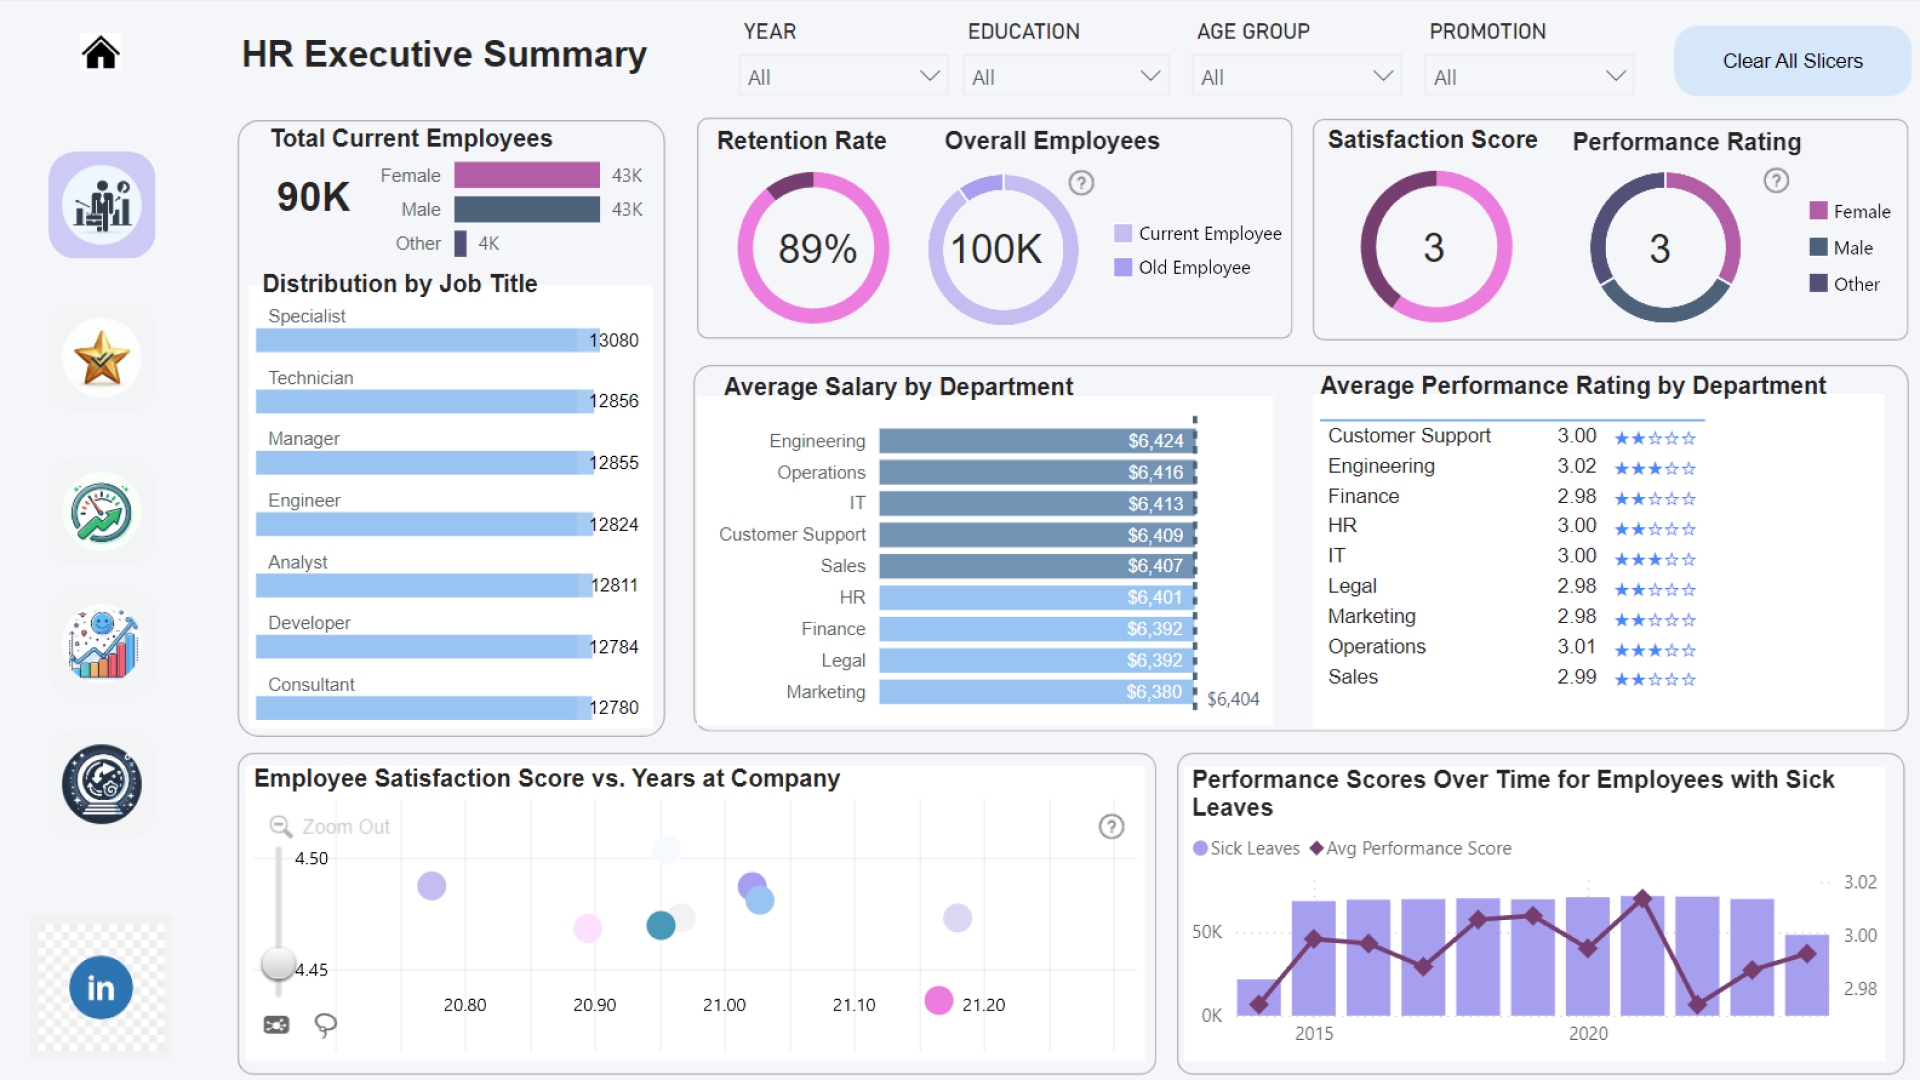
Task: Select the Analyst job title bar
Action: (424, 585)
